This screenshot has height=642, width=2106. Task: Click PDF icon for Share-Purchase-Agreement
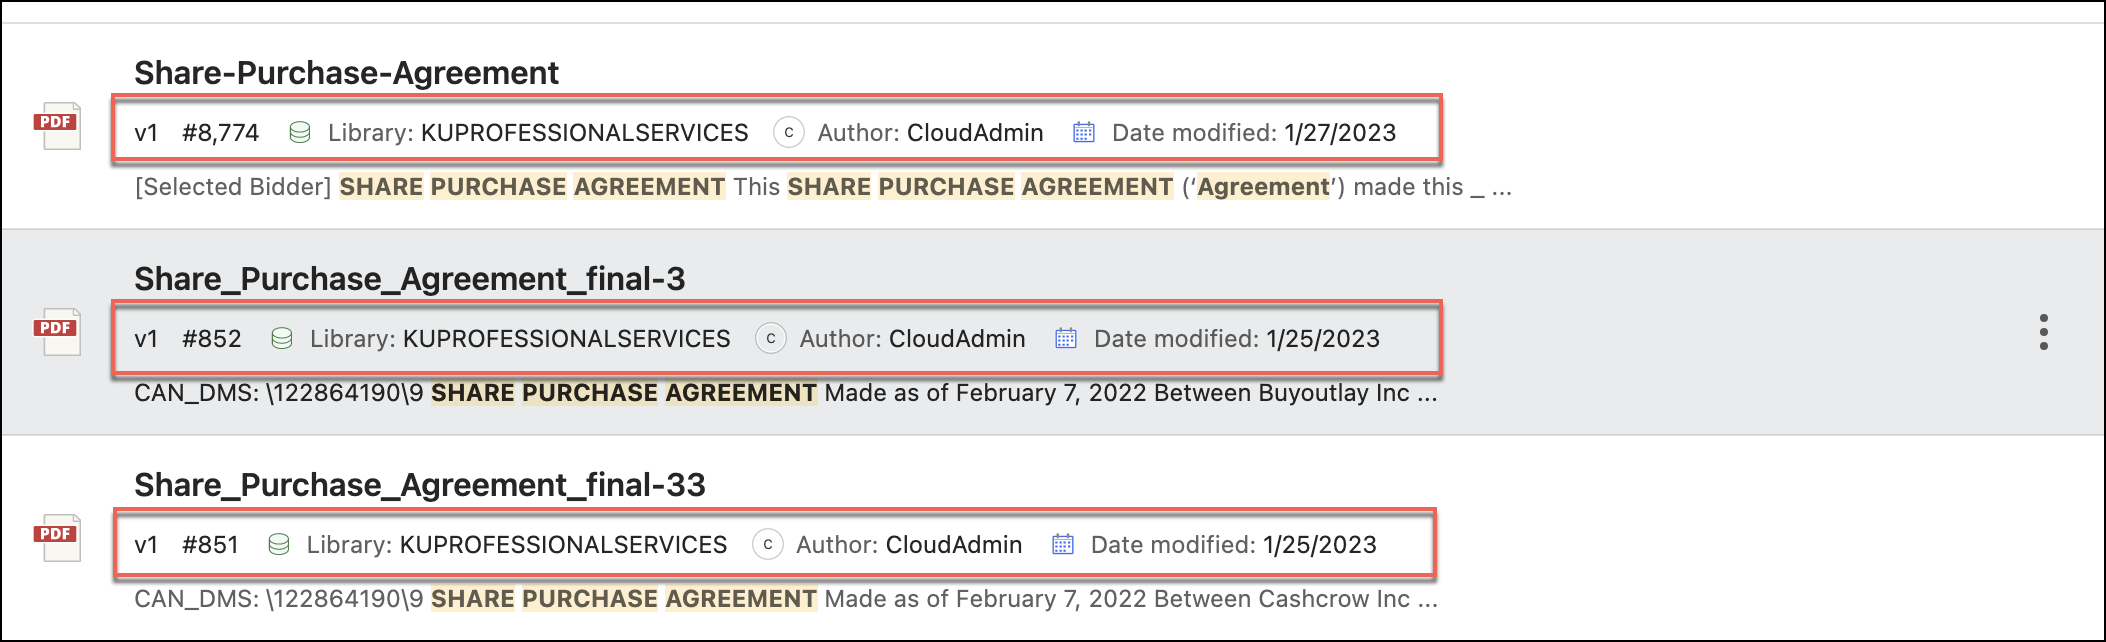tap(57, 126)
